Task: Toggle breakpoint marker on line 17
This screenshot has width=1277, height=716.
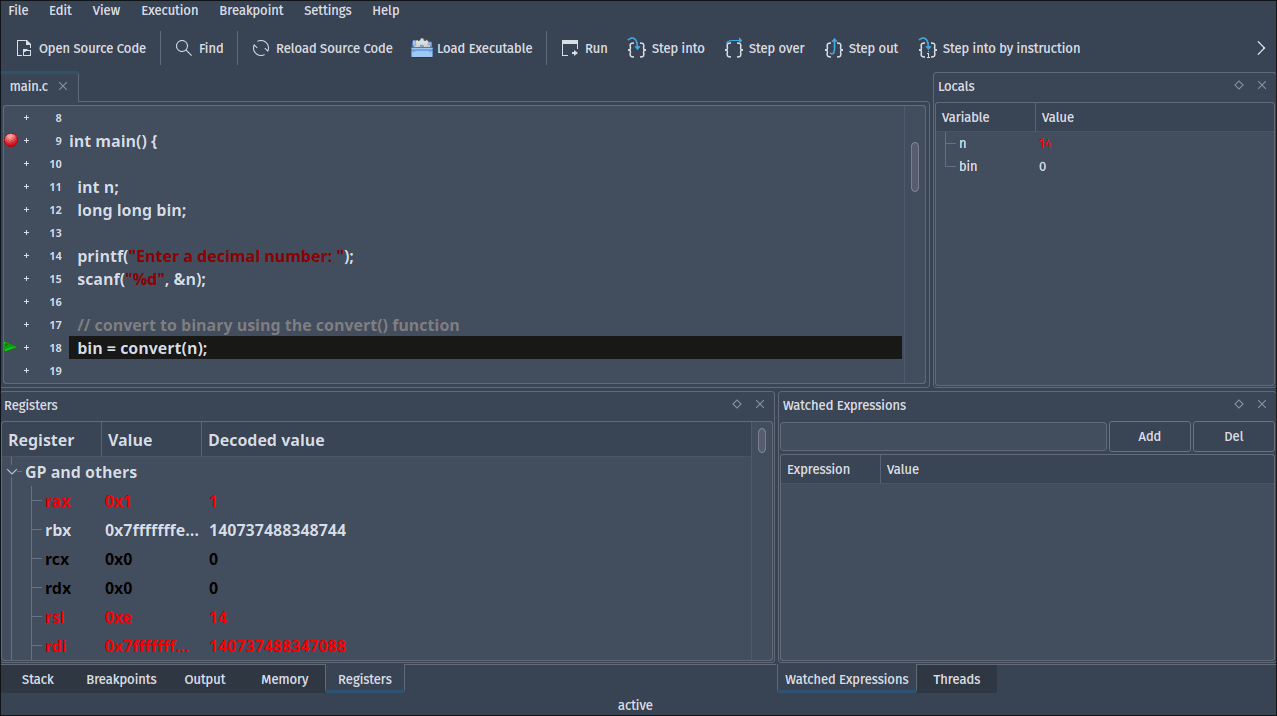Action: pos(27,325)
